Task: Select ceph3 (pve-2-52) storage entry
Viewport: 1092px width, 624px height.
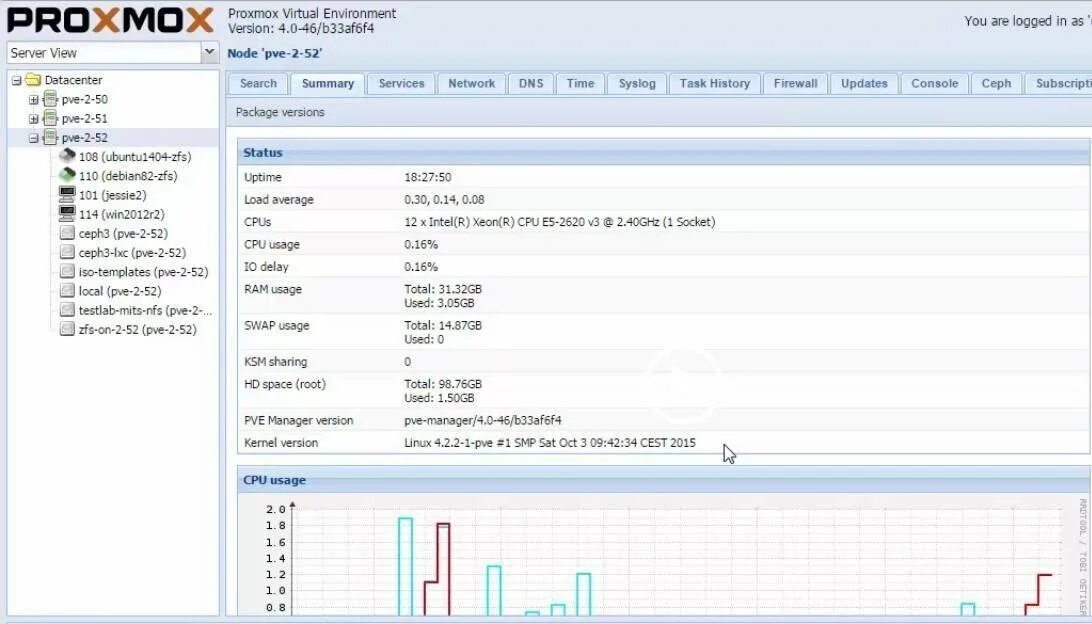Action: pyautogui.click(x=123, y=233)
